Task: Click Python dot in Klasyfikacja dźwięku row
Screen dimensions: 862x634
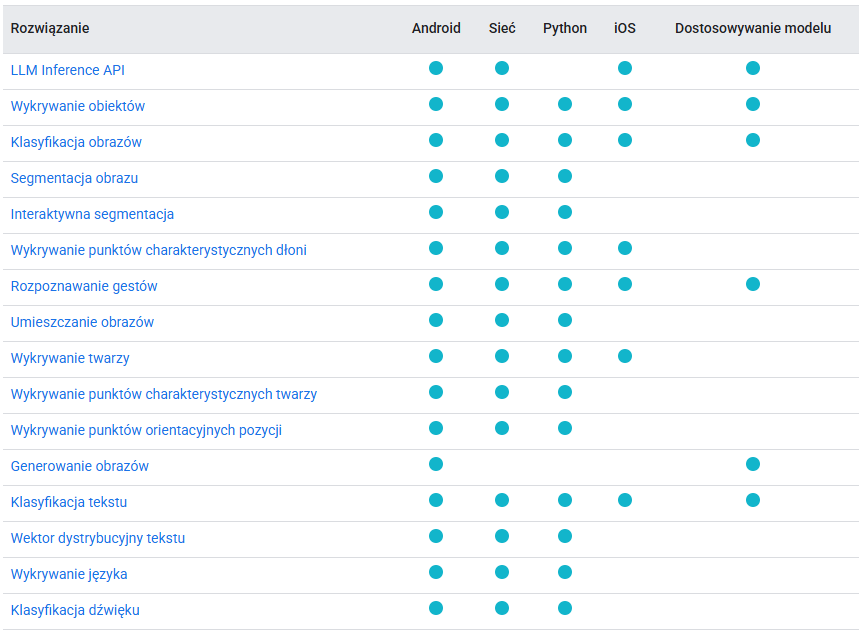Action: point(565,609)
